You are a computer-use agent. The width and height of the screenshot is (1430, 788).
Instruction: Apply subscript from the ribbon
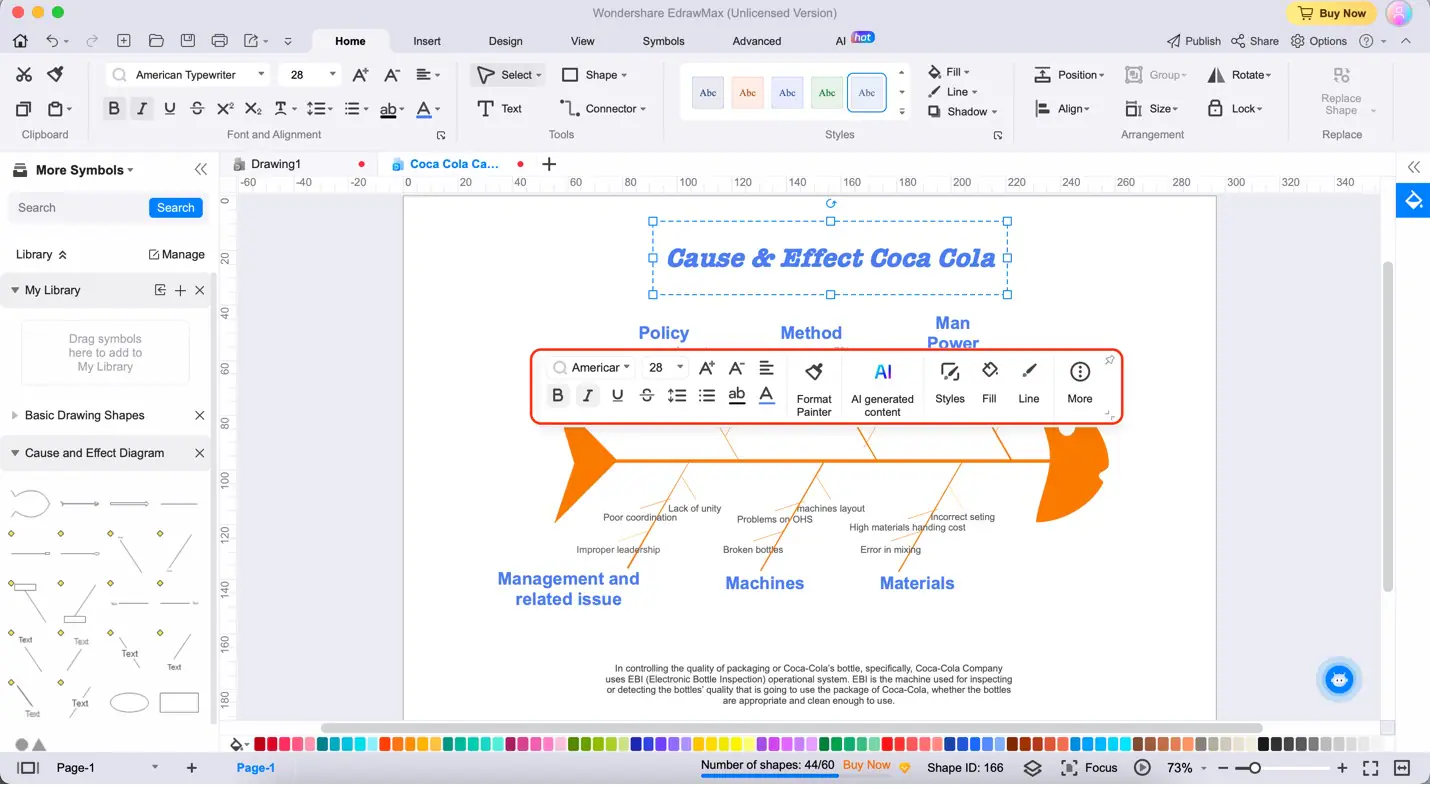tap(253, 109)
